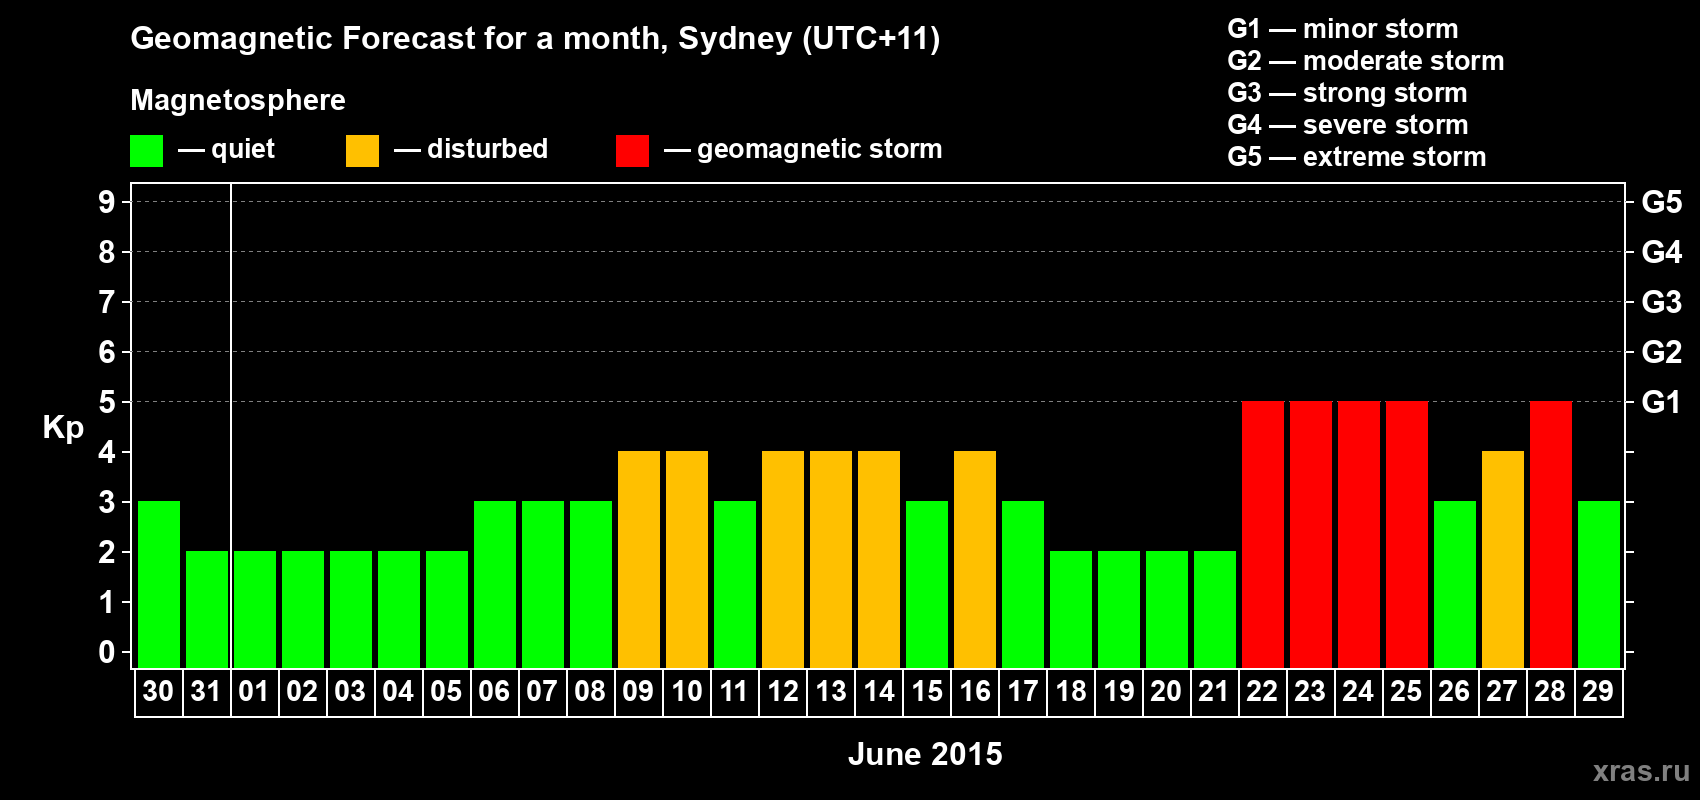1700x800 pixels.
Task: Click date label 23 on the axis
Action: 1310,691
